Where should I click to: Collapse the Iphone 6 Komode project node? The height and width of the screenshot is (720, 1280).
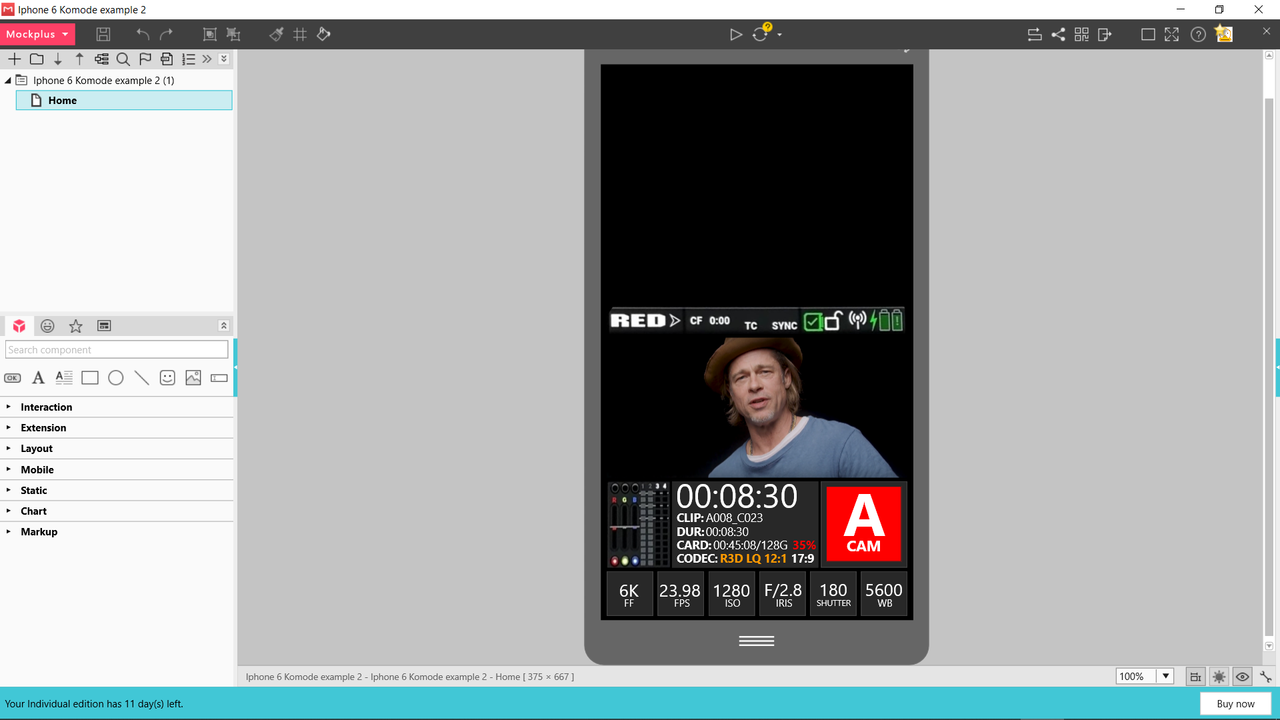9,80
